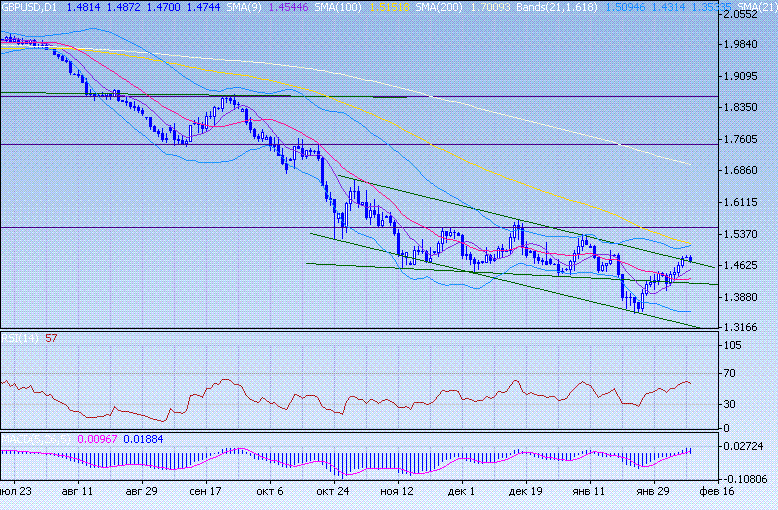Click the RSI value 57 readout
778x510 pixels.
click(x=51, y=338)
